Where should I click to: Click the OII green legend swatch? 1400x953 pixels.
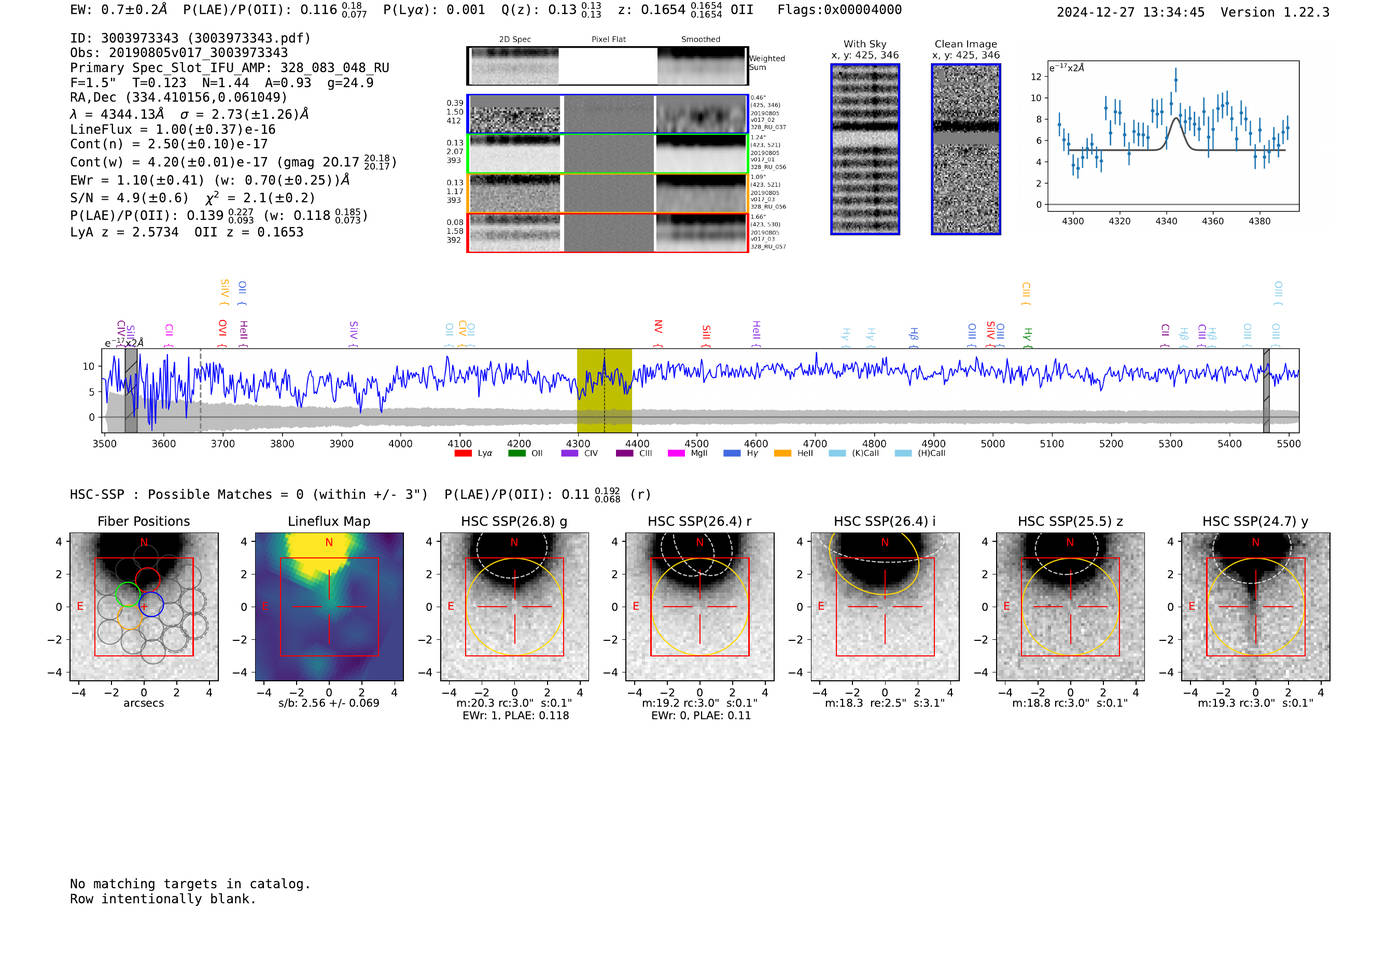point(516,454)
